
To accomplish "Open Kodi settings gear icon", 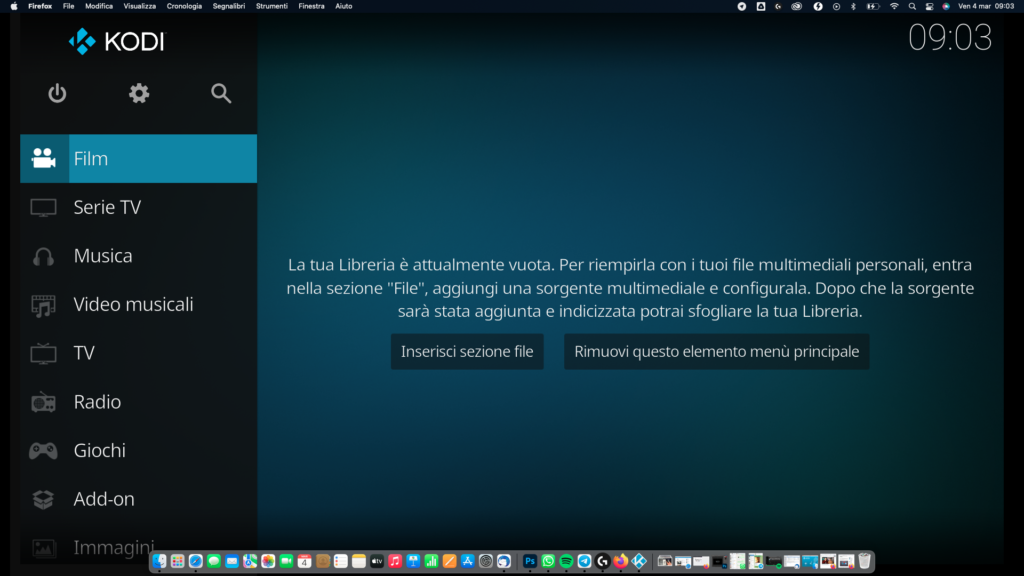I will click(139, 93).
